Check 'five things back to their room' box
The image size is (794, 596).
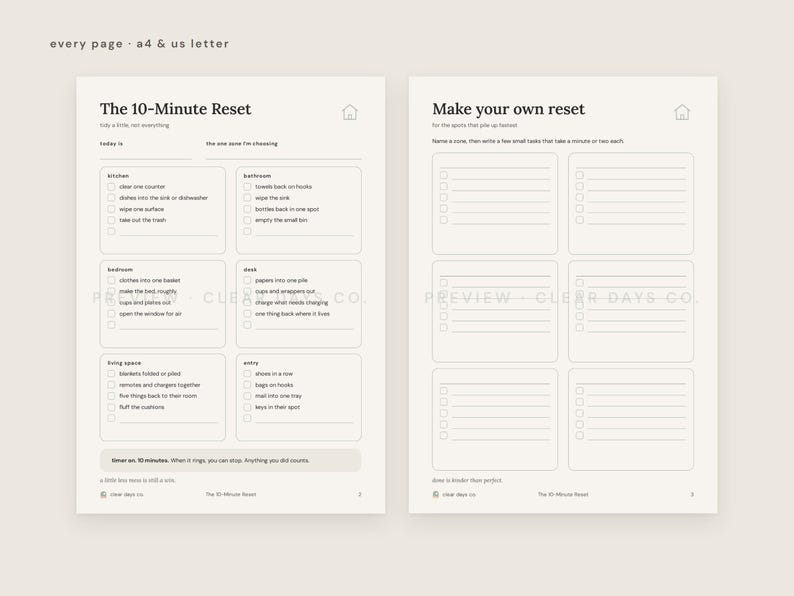[x=111, y=395]
